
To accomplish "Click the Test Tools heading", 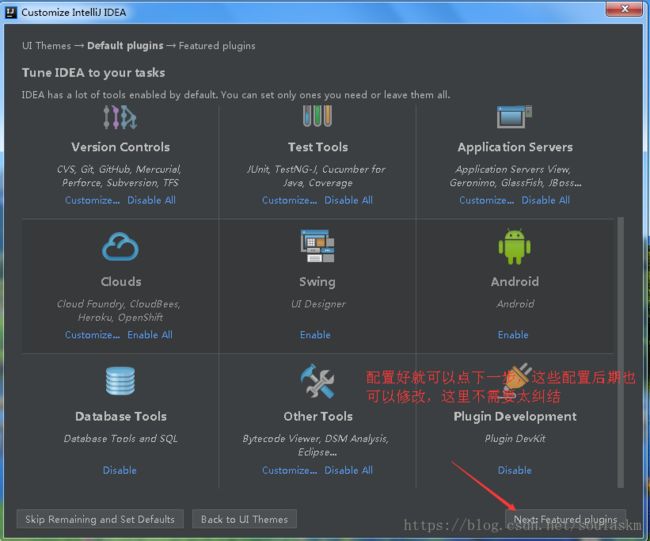I will (318, 147).
